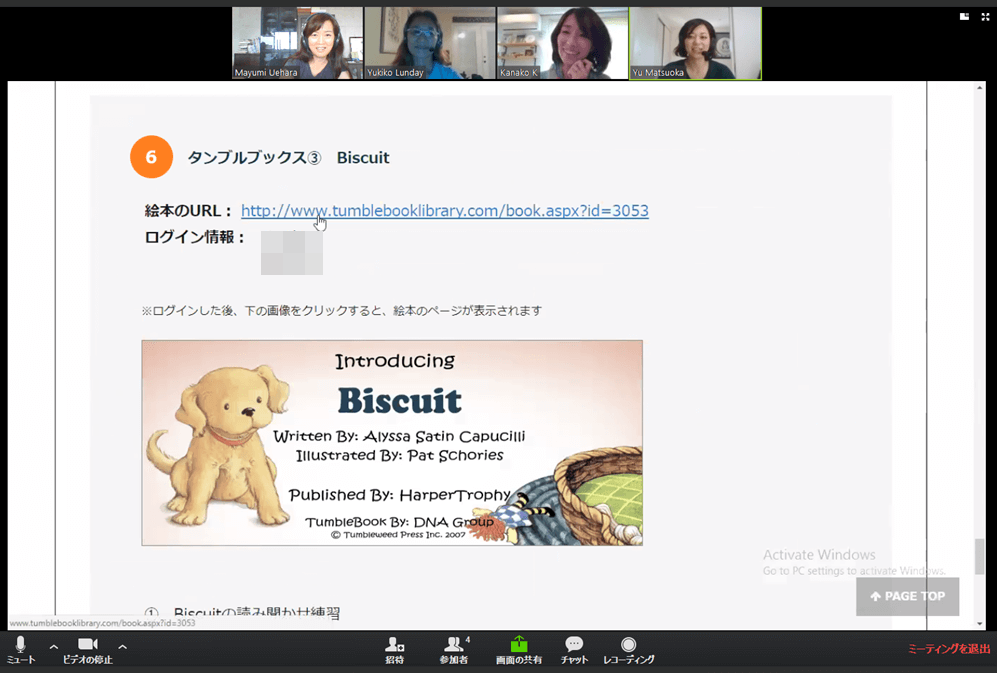Image resolution: width=997 pixels, height=673 pixels.
Task: Open the Invite (招待) icon
Action: 395,646
